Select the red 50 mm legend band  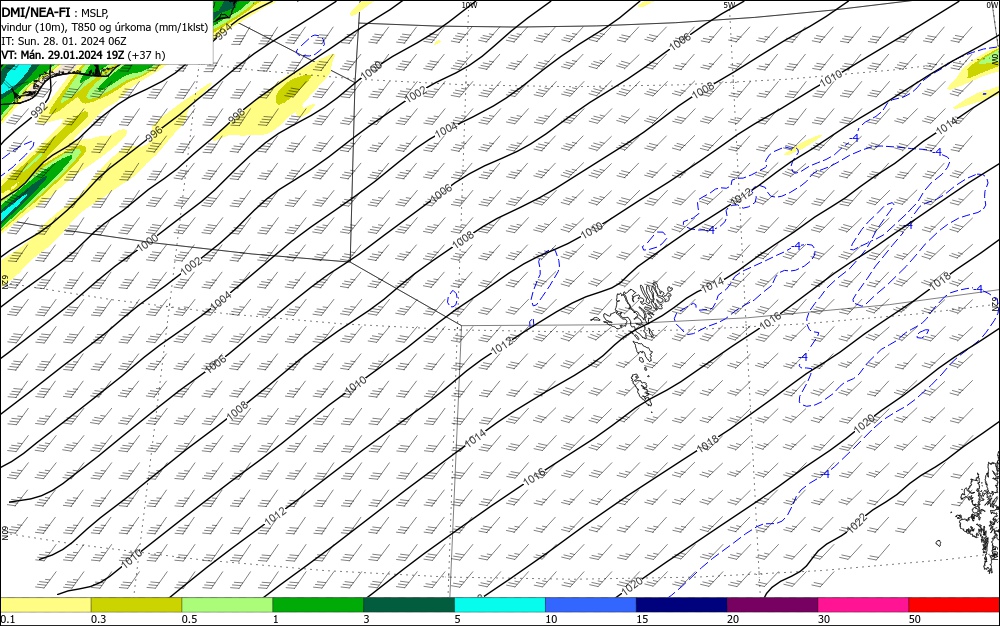tap(954, 605)
